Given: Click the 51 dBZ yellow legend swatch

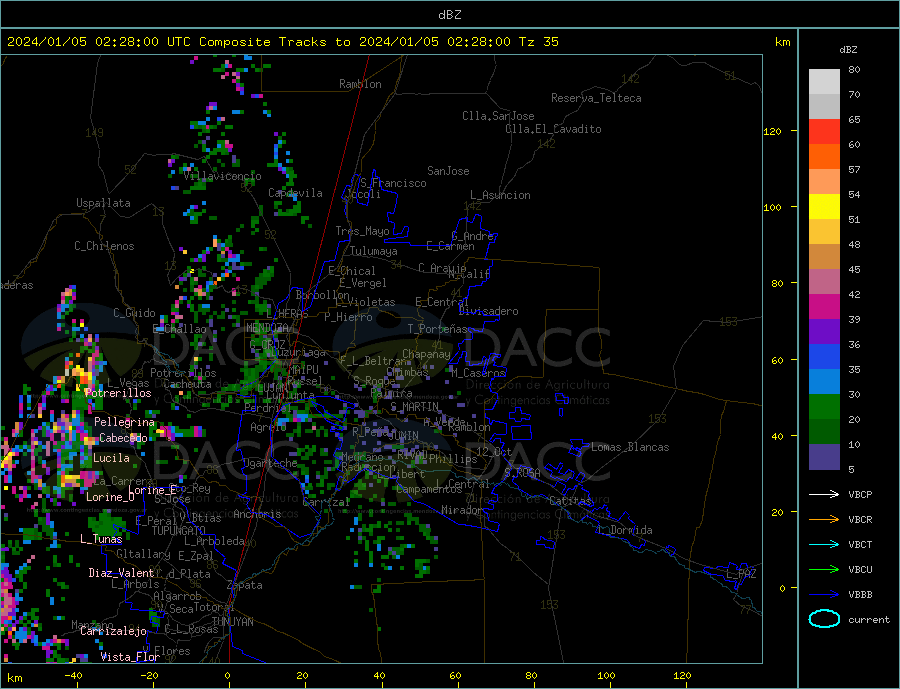Looking at the screenshot, I should 824,207.
